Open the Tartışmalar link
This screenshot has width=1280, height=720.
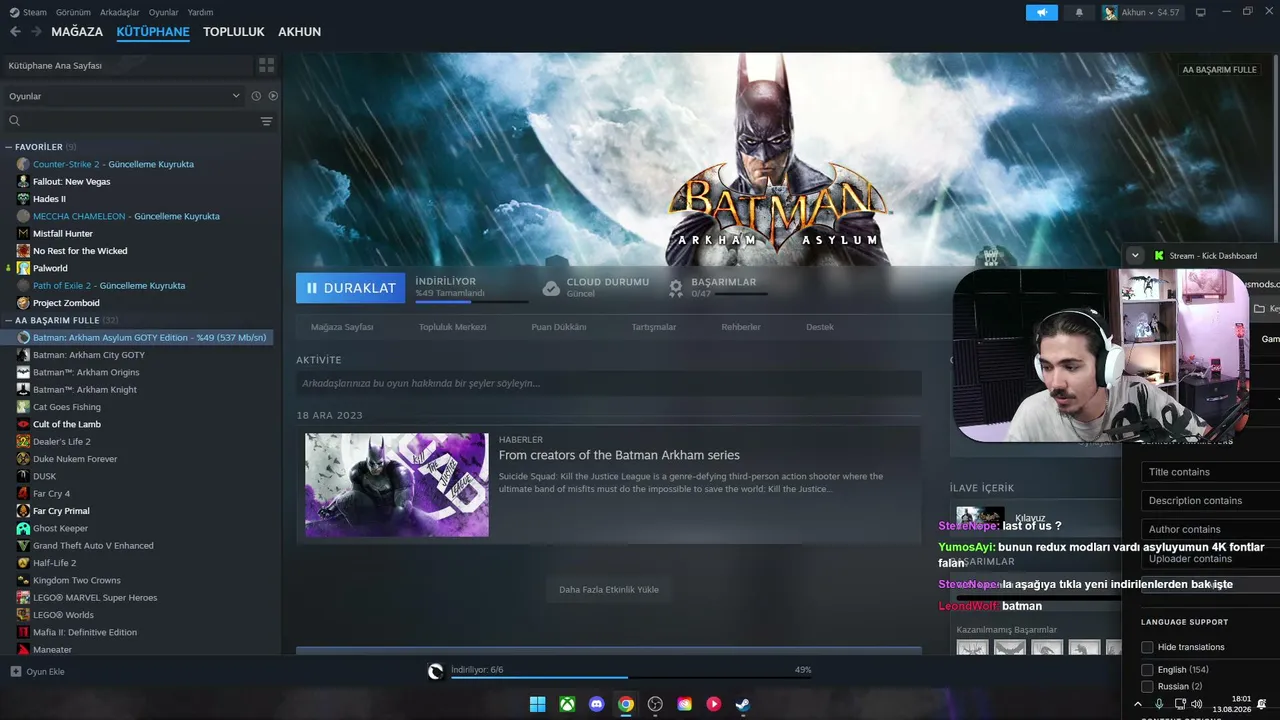coord(654,327)
